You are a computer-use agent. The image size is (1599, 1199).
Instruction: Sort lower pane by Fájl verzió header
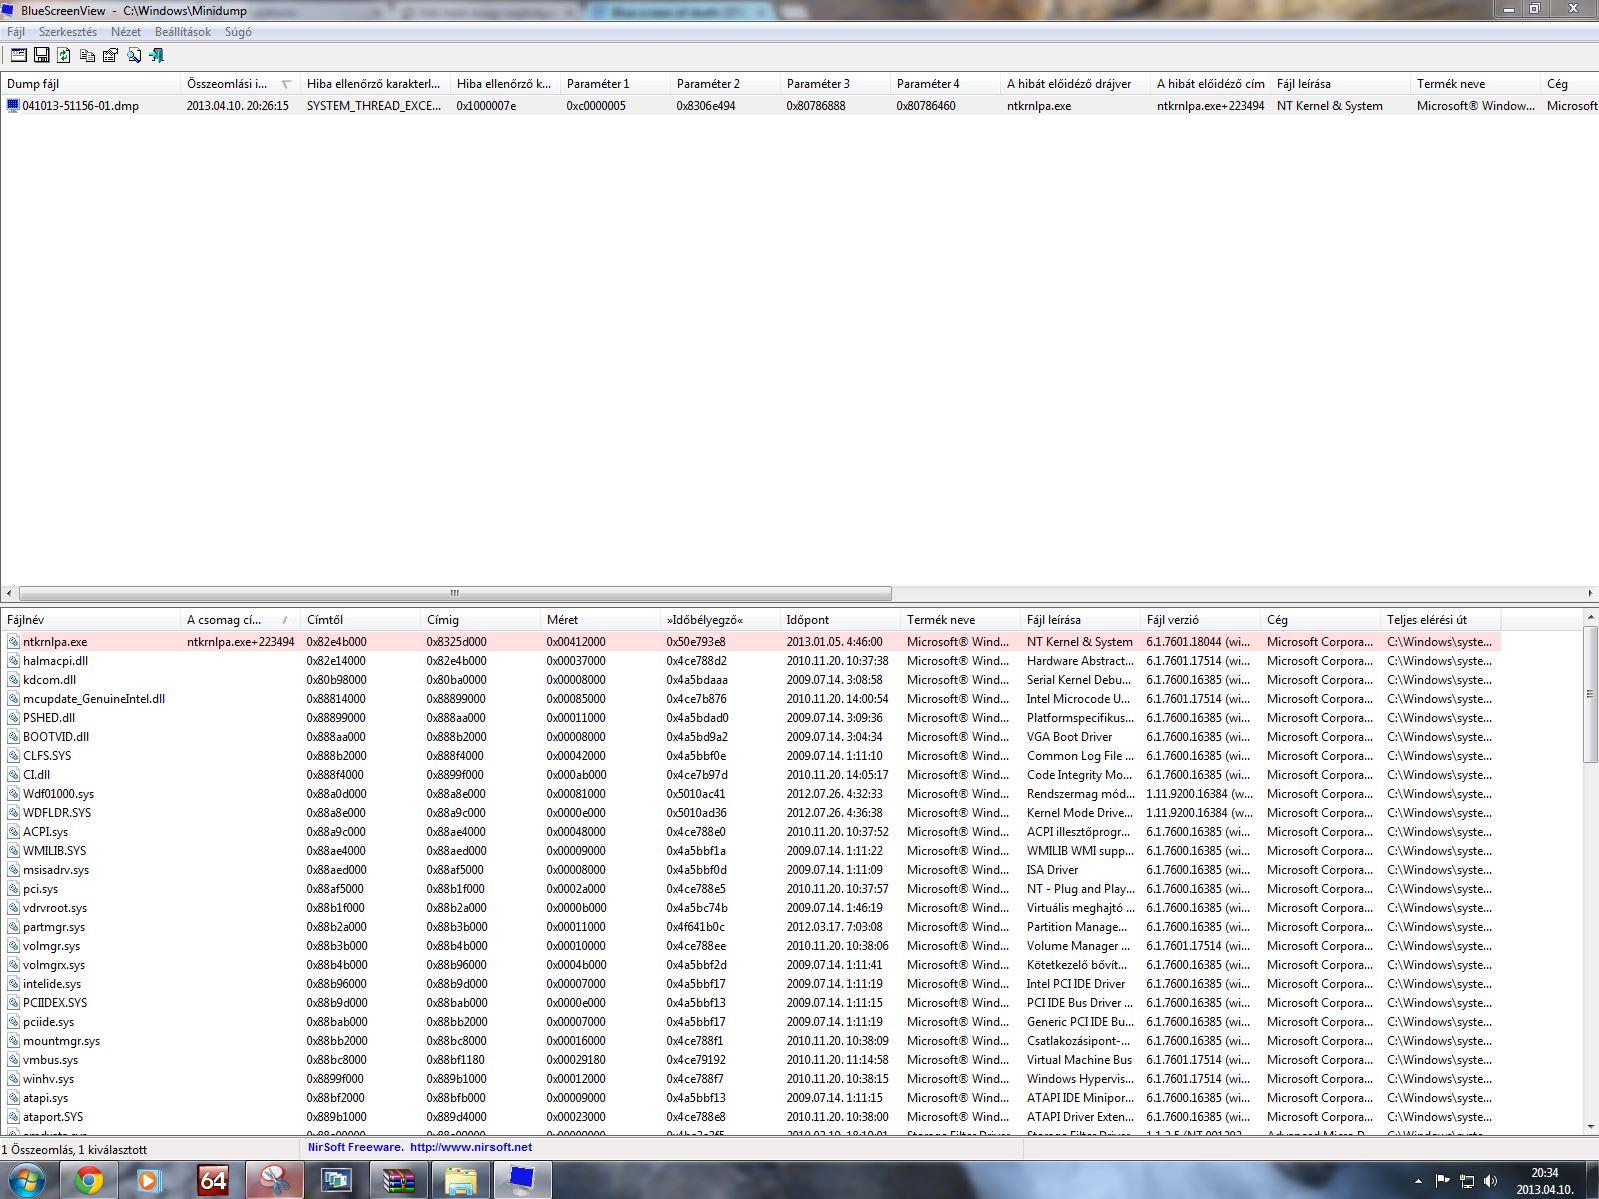click(x=1200, y=620)
